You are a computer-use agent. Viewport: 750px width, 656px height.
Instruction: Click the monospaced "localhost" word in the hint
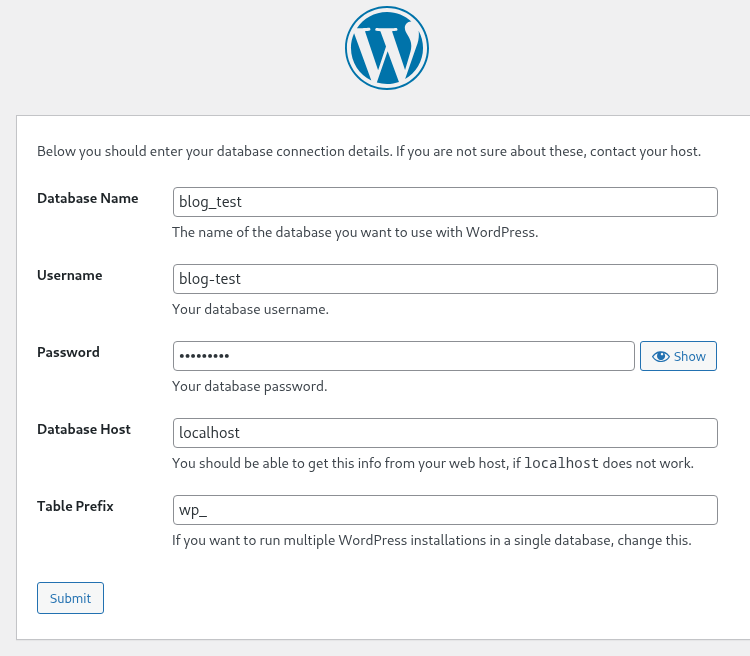pos(561,464)
